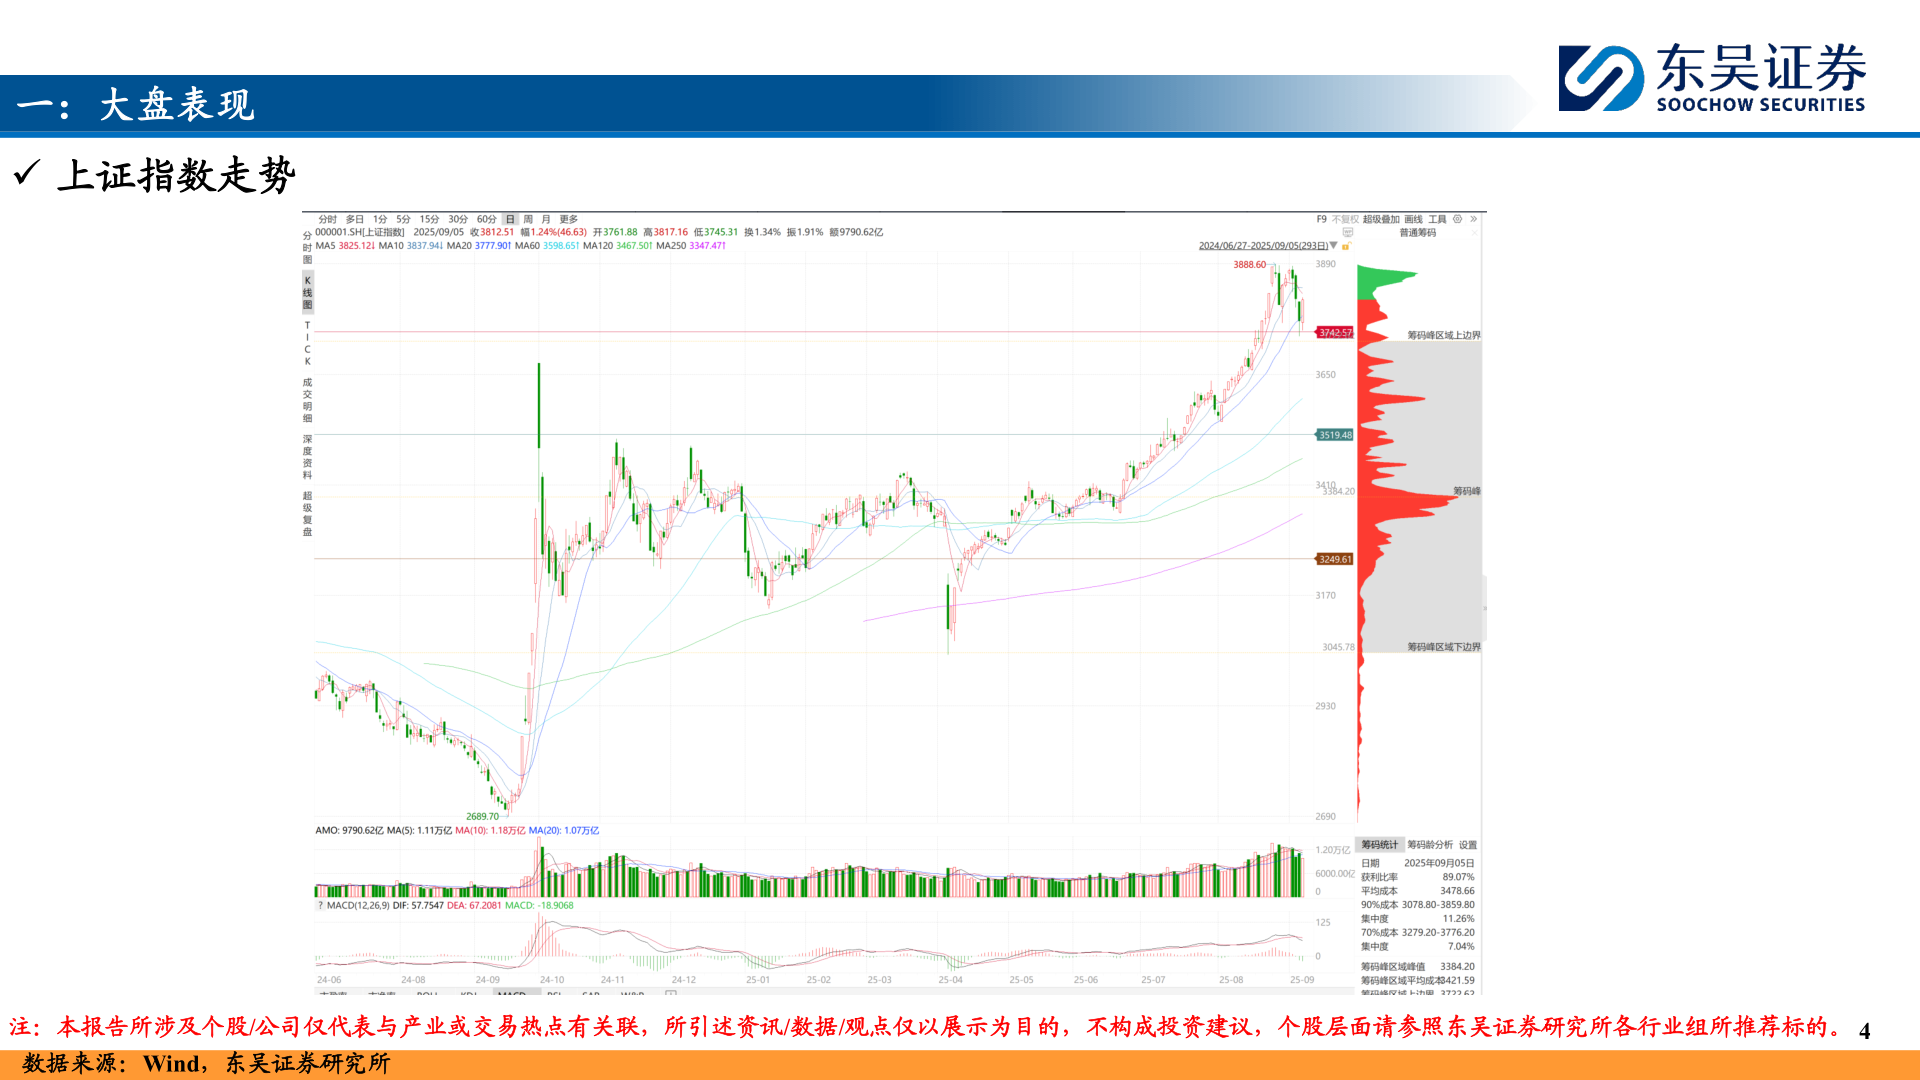Select the 日 daily period toggle

pyautogui.click(x=510, y=219)
